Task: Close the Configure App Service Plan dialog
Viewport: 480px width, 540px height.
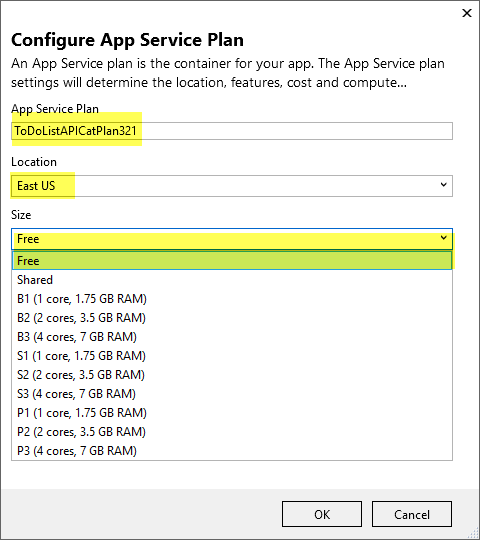Action: point(467,13)
